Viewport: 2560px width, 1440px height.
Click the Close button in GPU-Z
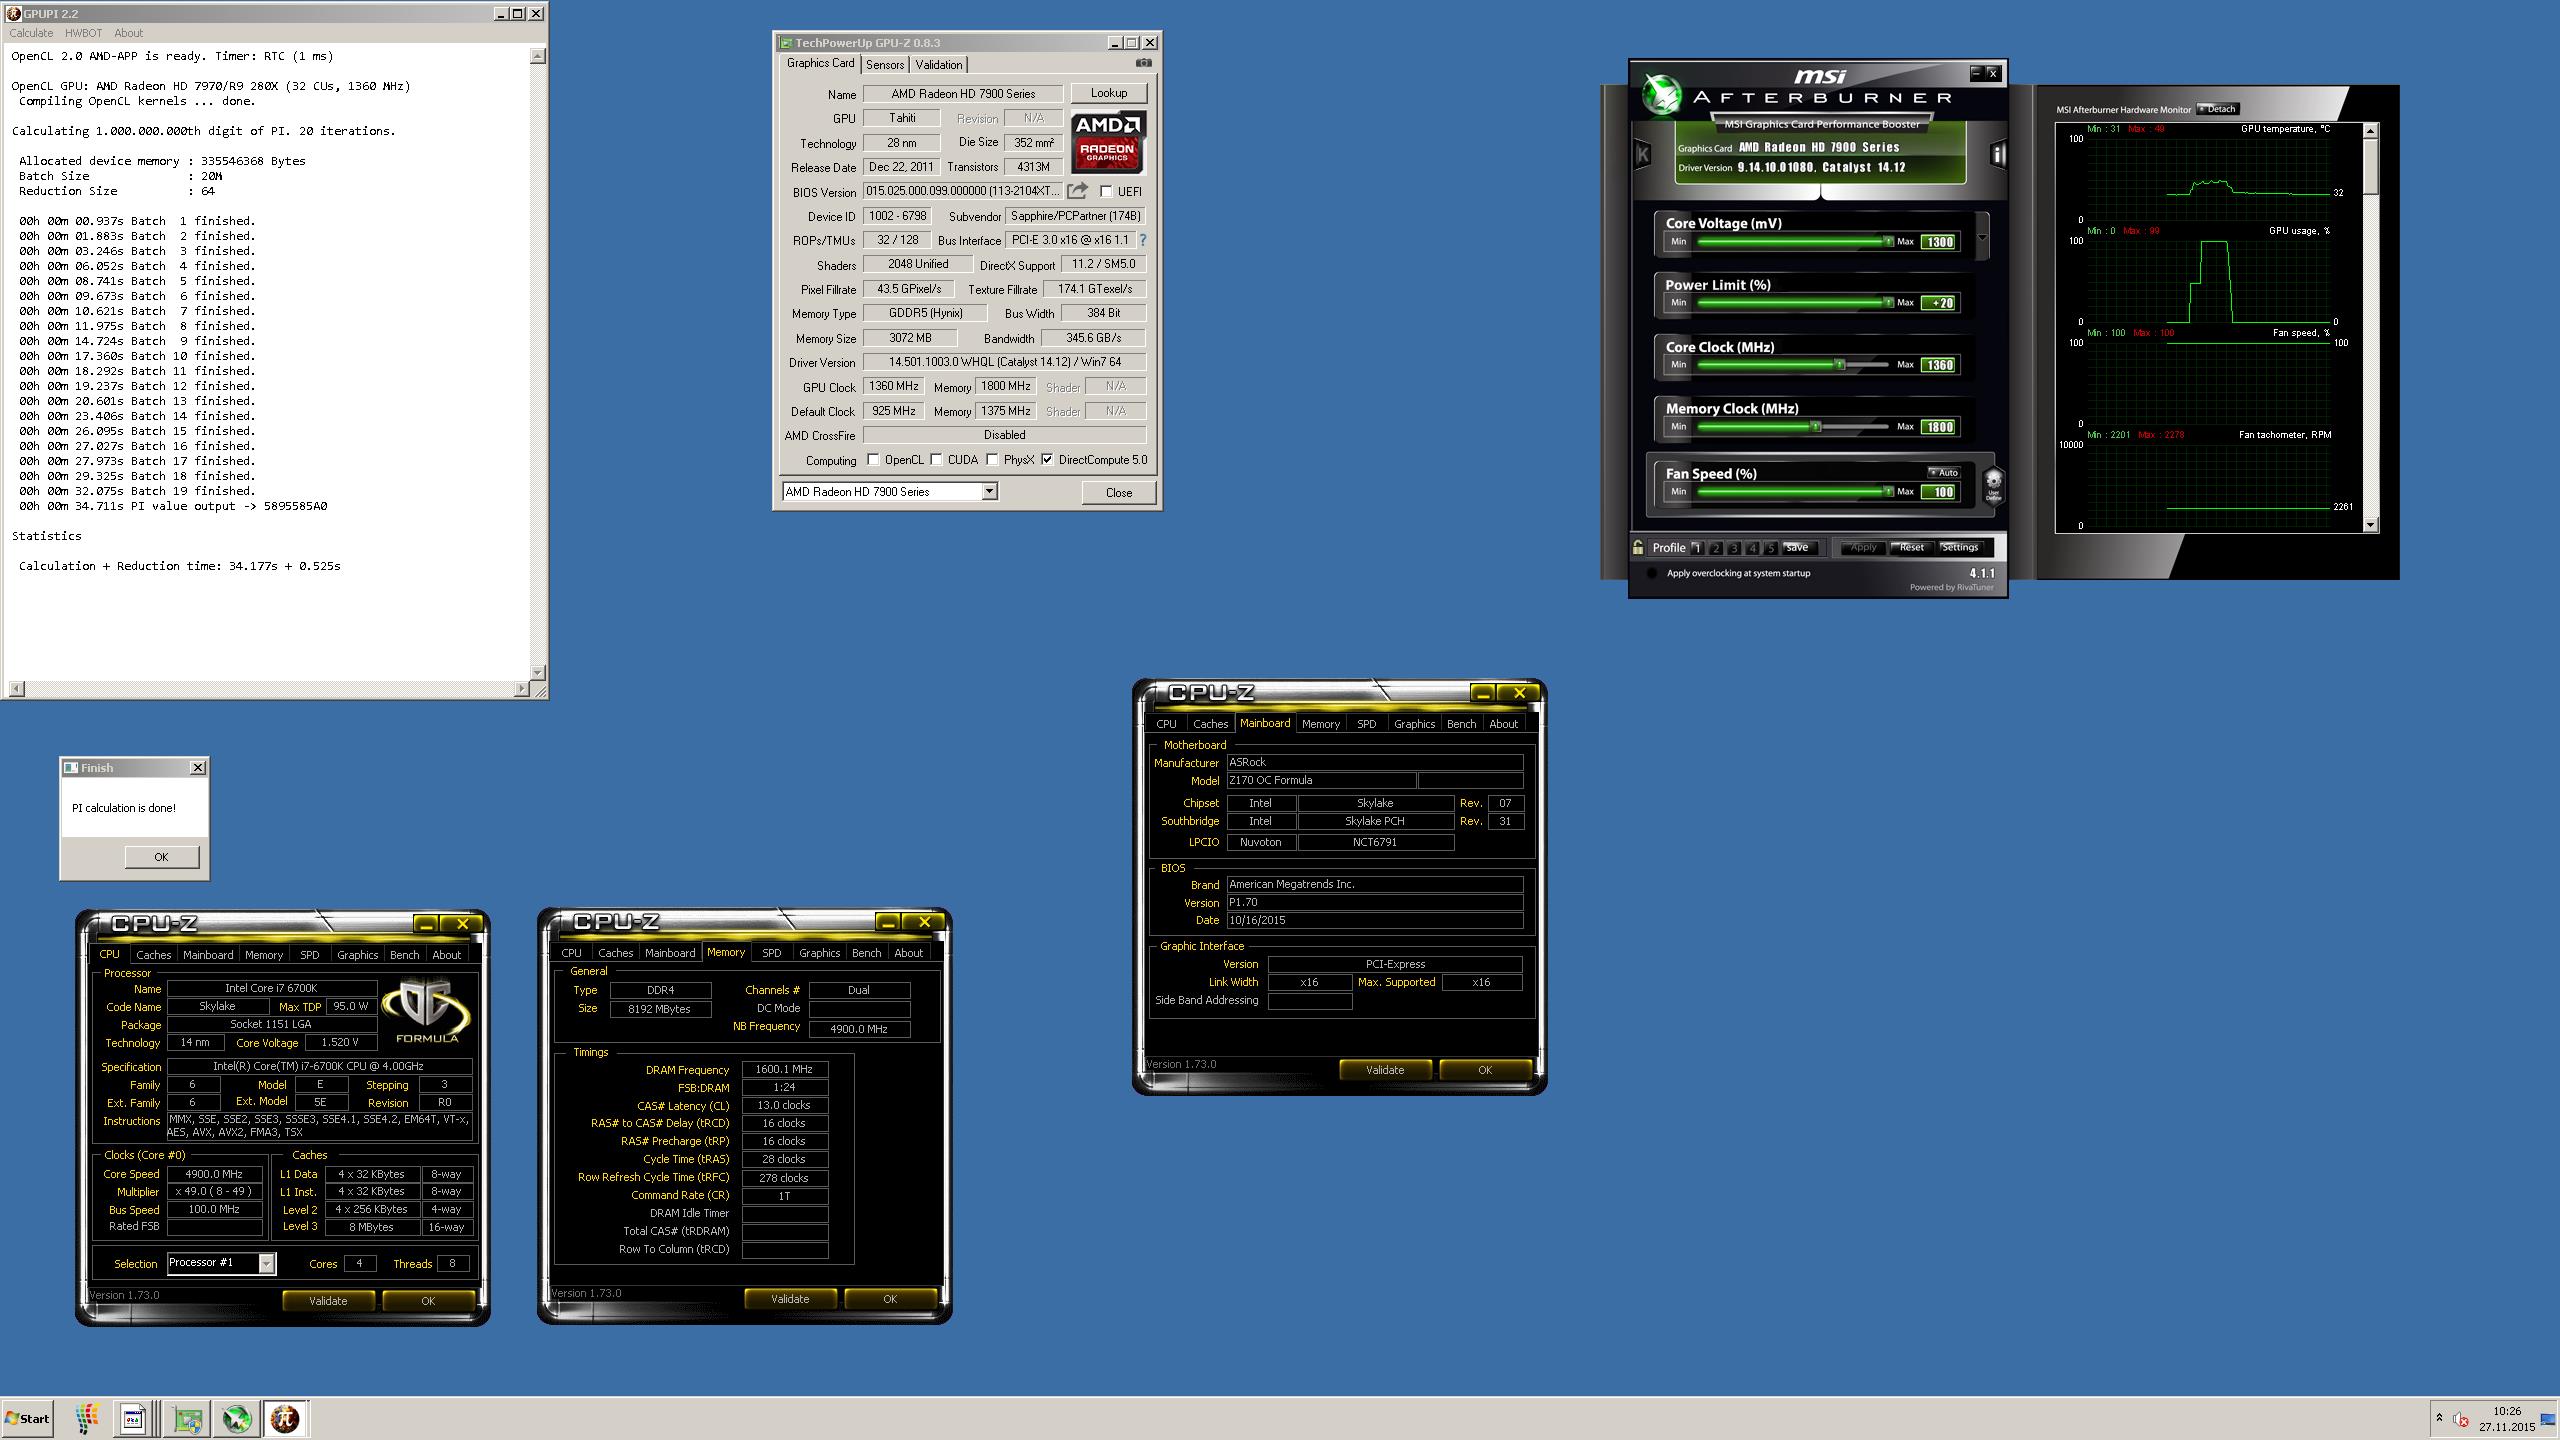click(x=1119, y=492)
